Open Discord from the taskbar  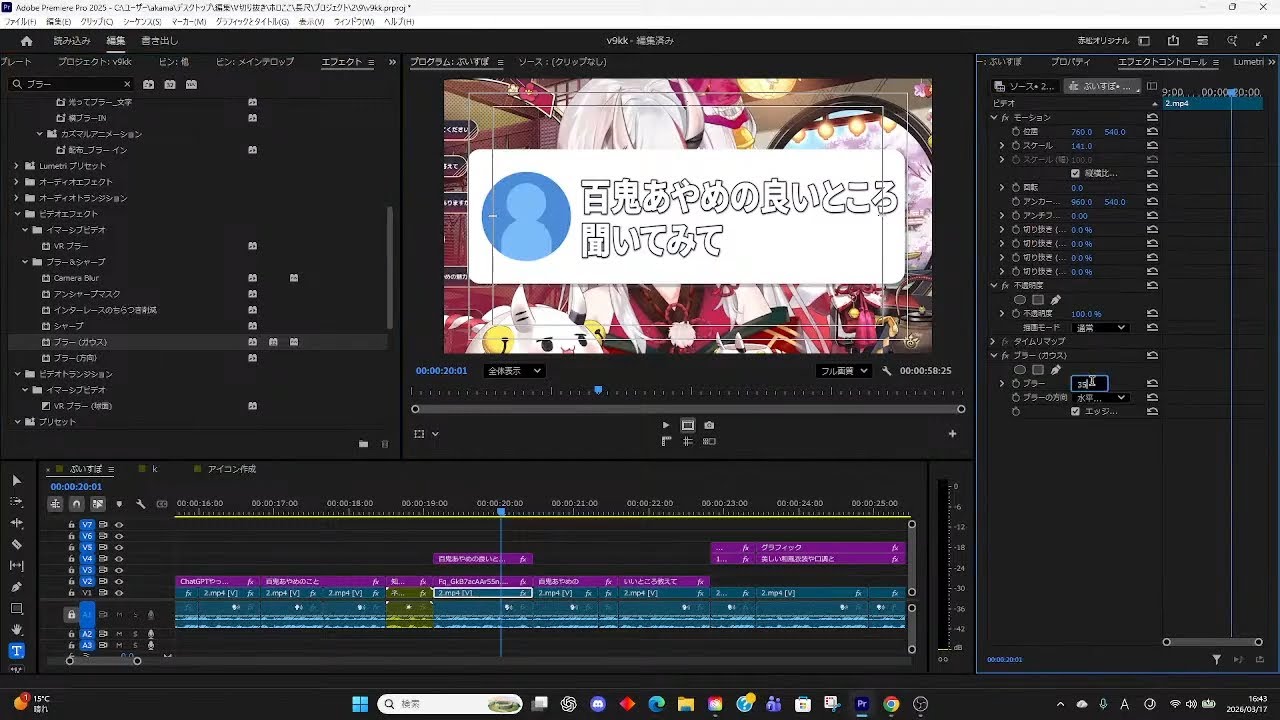(598, 704)
